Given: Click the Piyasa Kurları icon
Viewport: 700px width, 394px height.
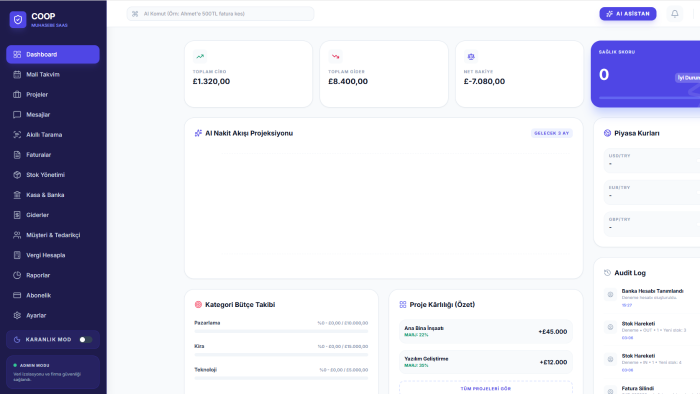Looking at the screenshot, I should (x=607, y=133).
